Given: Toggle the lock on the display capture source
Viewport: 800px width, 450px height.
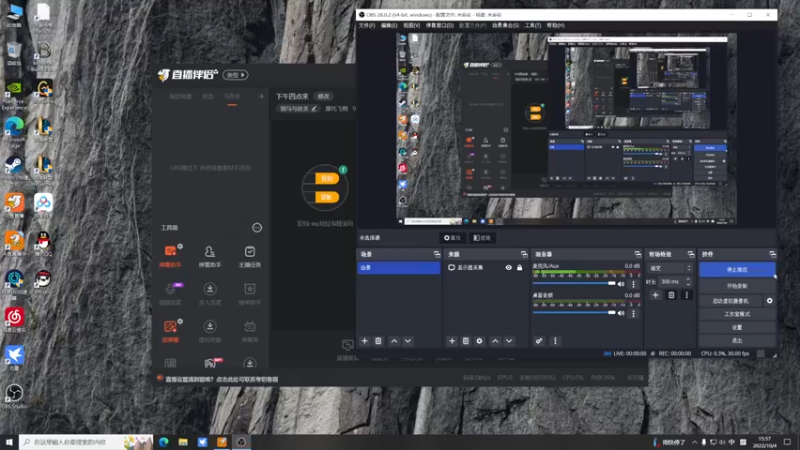Looking at the screenshot, I should click(519, 267).
